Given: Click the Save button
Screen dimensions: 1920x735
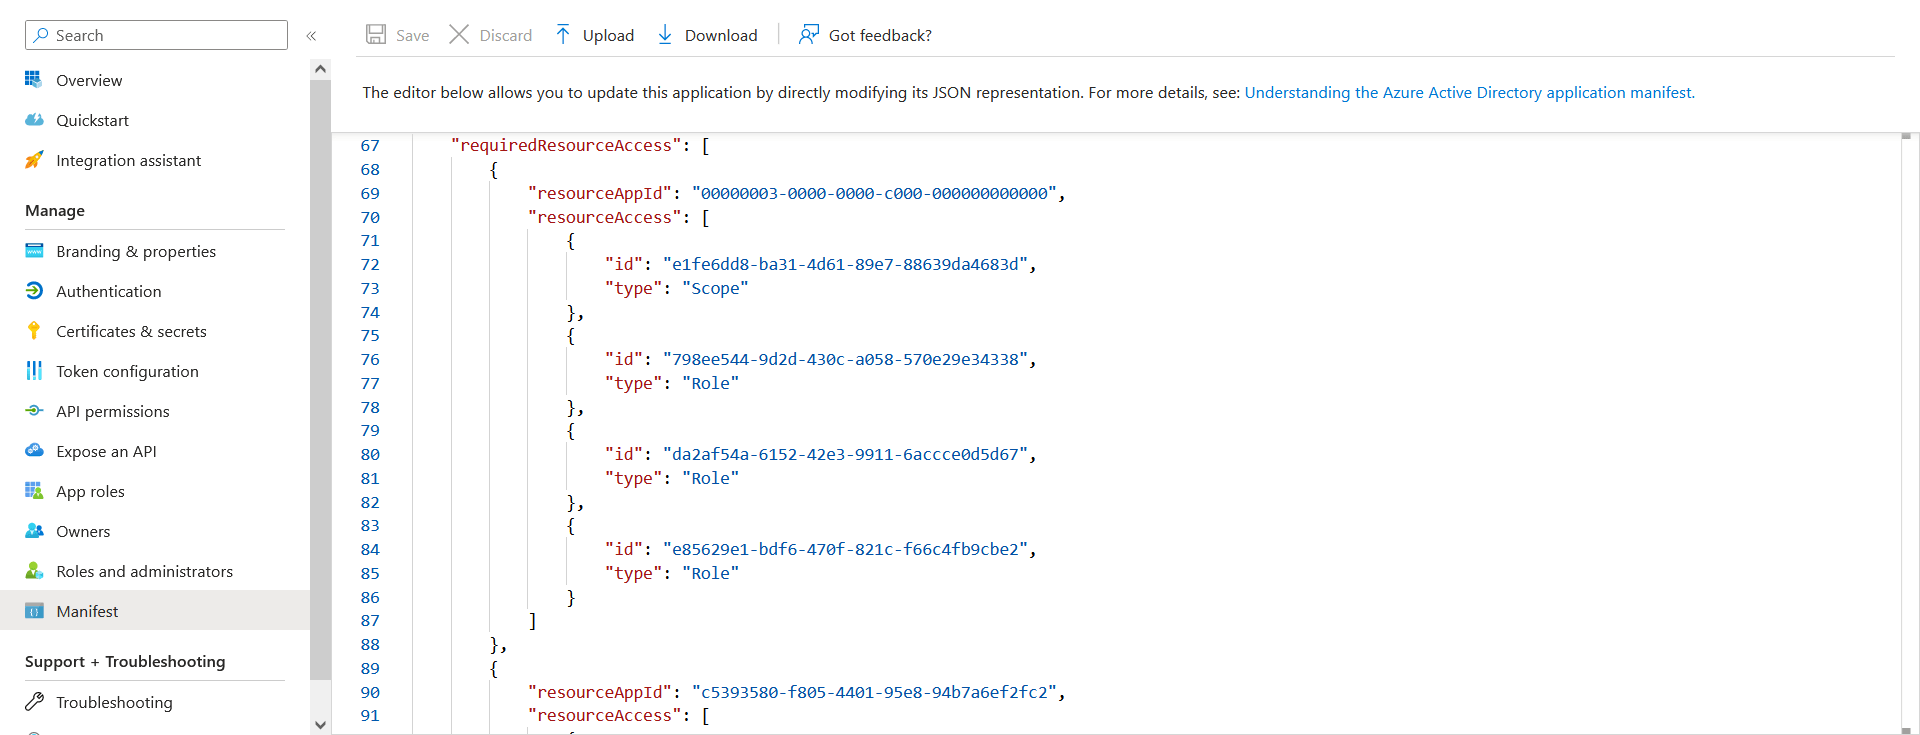Looking at the screenshot, I should tap(398, 35).
